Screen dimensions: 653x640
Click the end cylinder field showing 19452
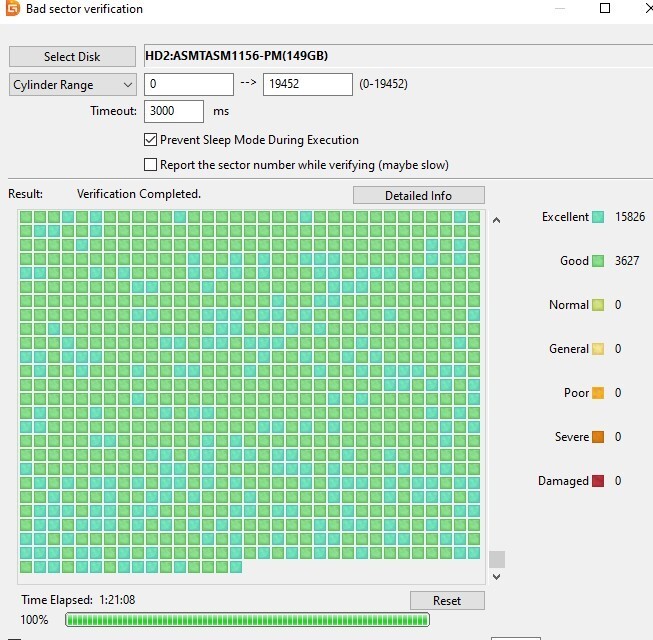(308, 84)
